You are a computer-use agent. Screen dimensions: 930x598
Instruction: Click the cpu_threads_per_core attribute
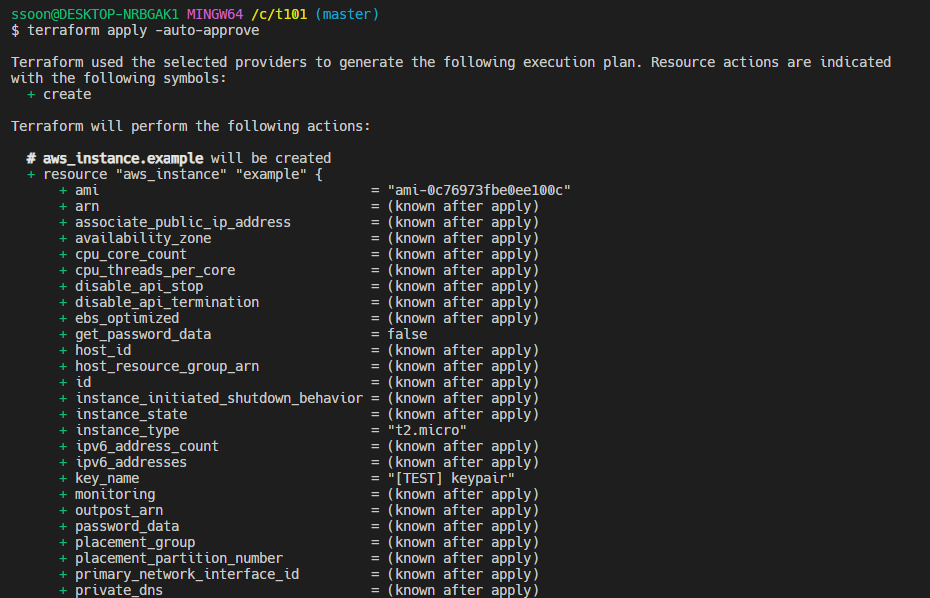tap(155, 271)
